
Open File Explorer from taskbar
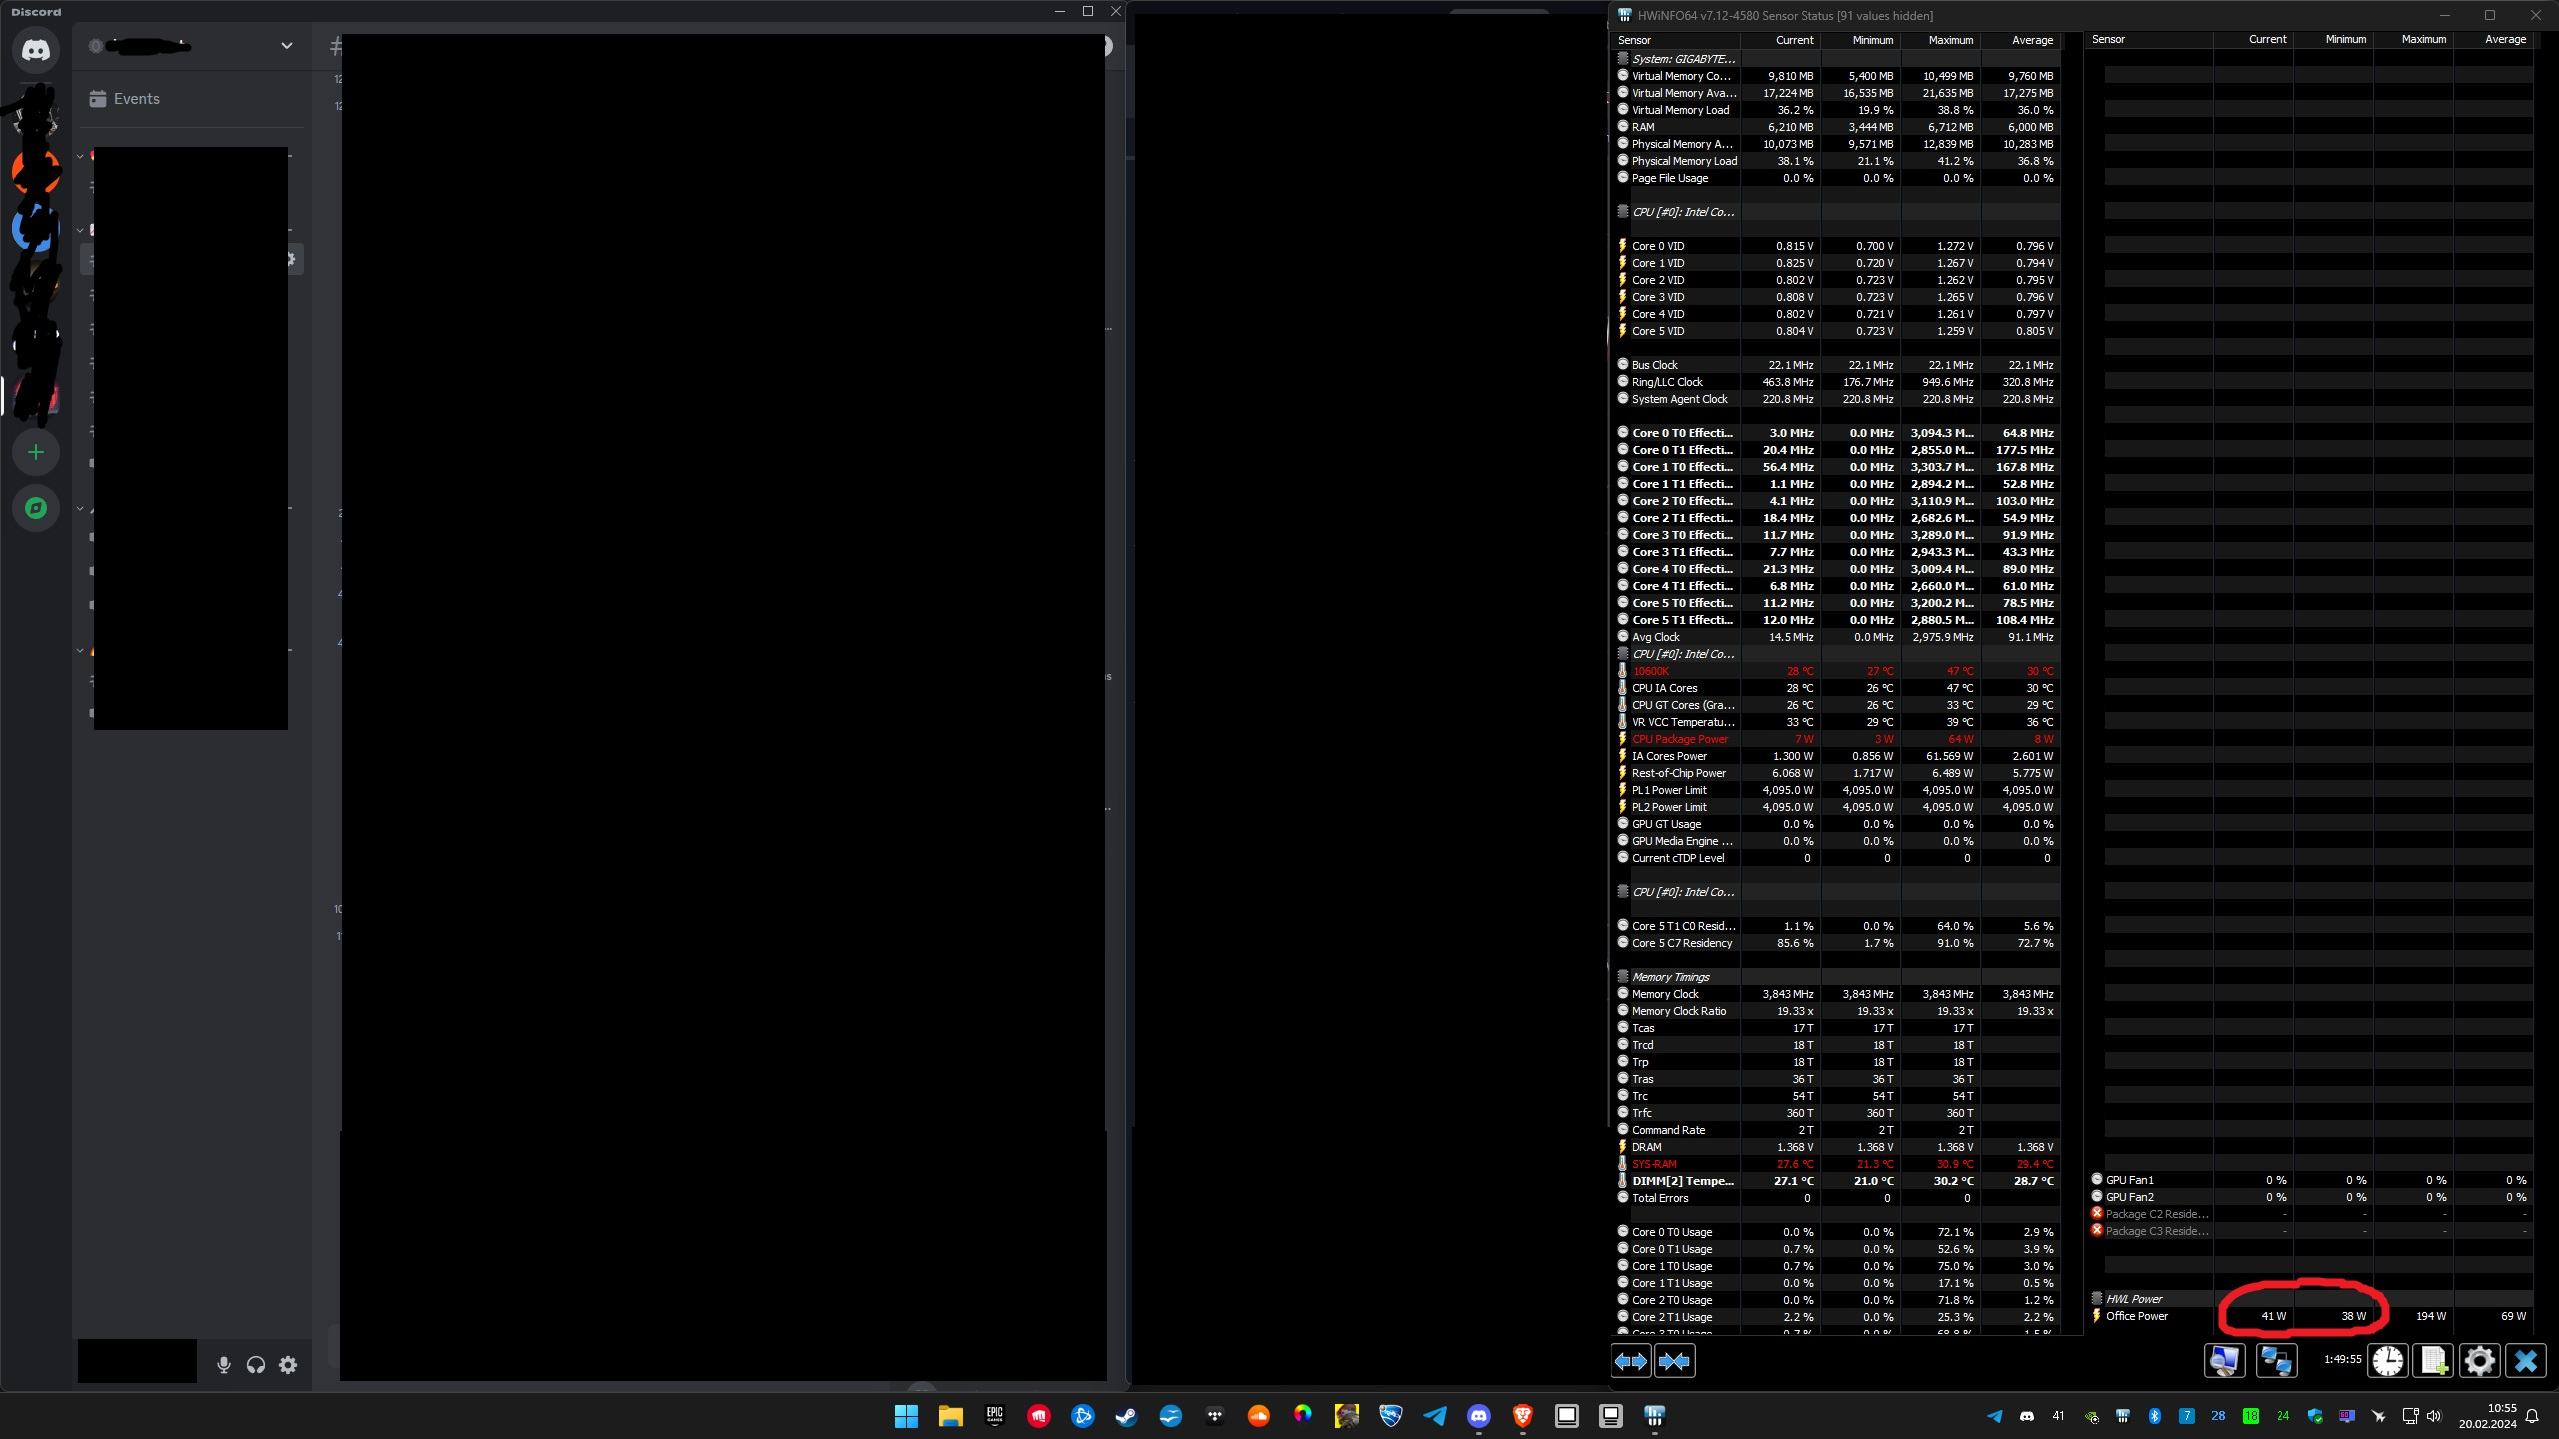click(950, 1416)
